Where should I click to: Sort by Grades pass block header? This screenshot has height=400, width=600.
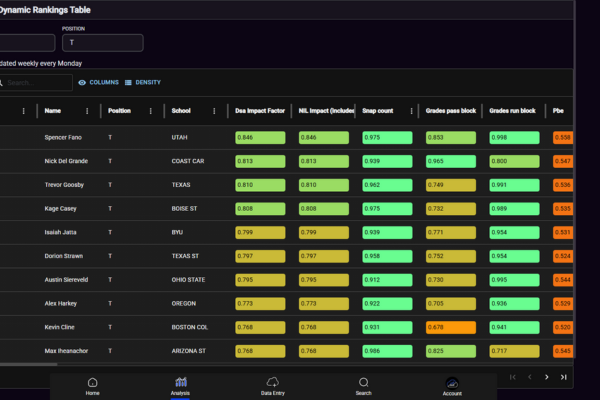pyautogui.click(x=451, y=111)
